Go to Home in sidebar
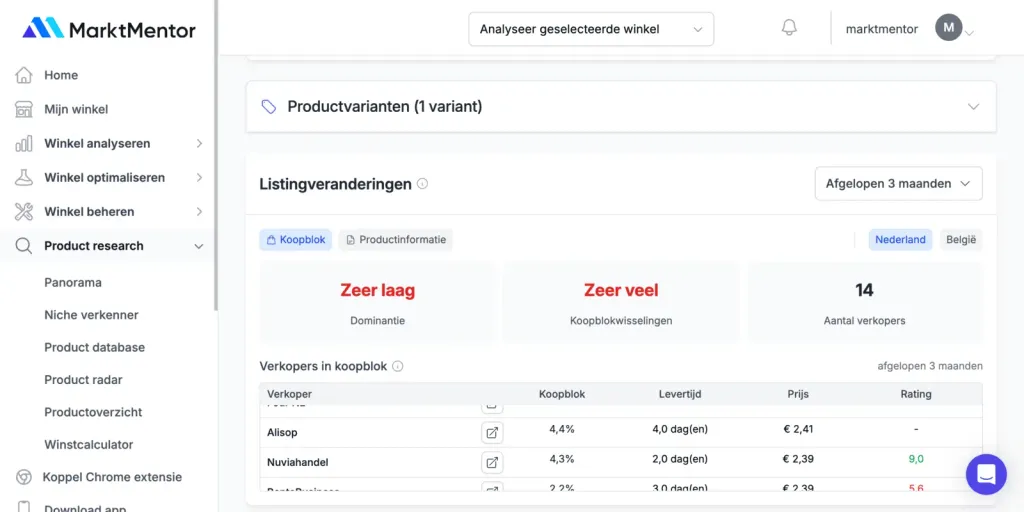The image size is (1024, 512). click(61, 75)
